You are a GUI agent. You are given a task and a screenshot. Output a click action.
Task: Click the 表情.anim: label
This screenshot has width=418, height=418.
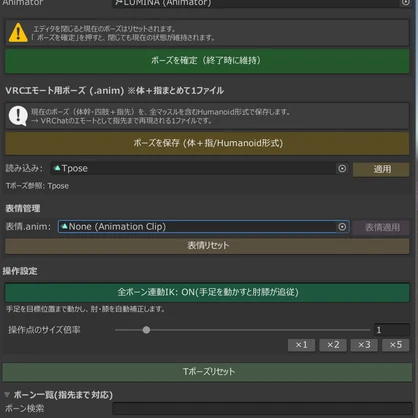tap(28, 227)
